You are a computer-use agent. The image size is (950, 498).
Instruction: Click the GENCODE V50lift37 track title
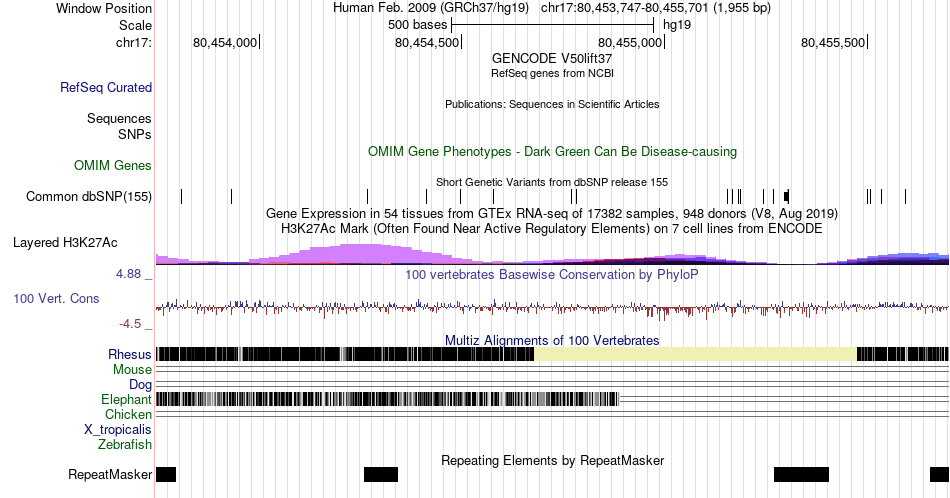pos(552,59)
